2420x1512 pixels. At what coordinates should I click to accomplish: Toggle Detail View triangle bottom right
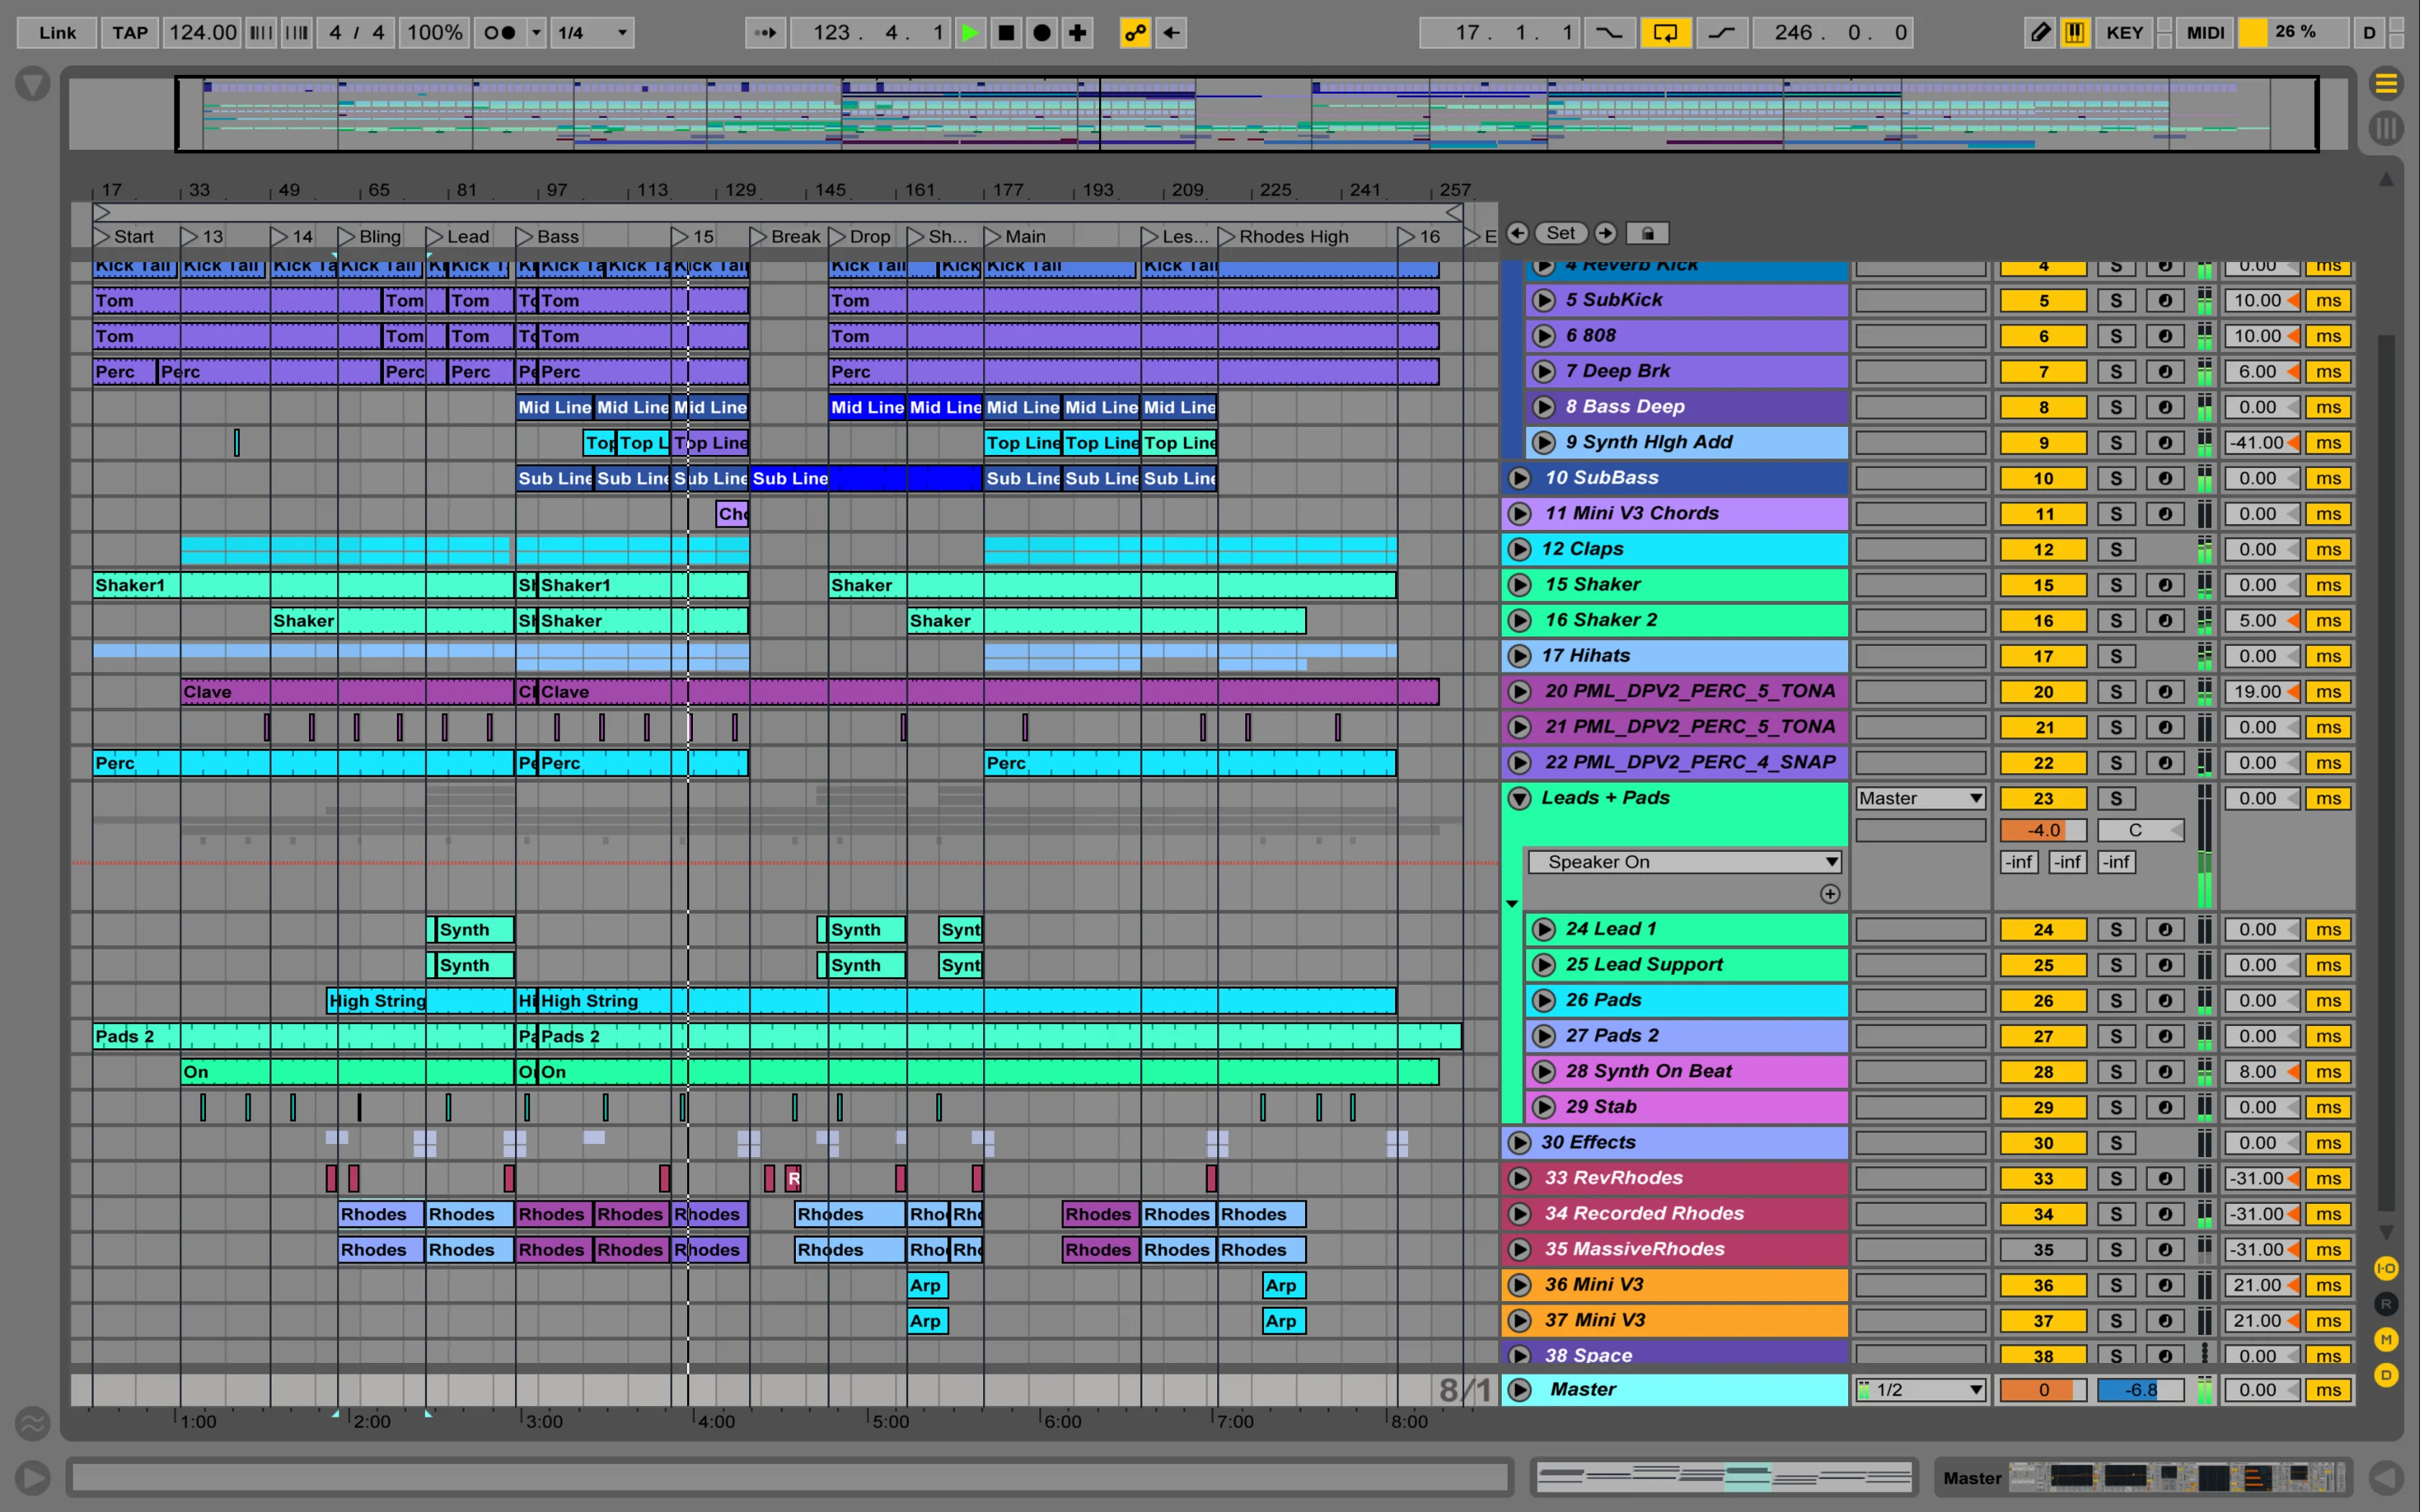[2386, 1477]
